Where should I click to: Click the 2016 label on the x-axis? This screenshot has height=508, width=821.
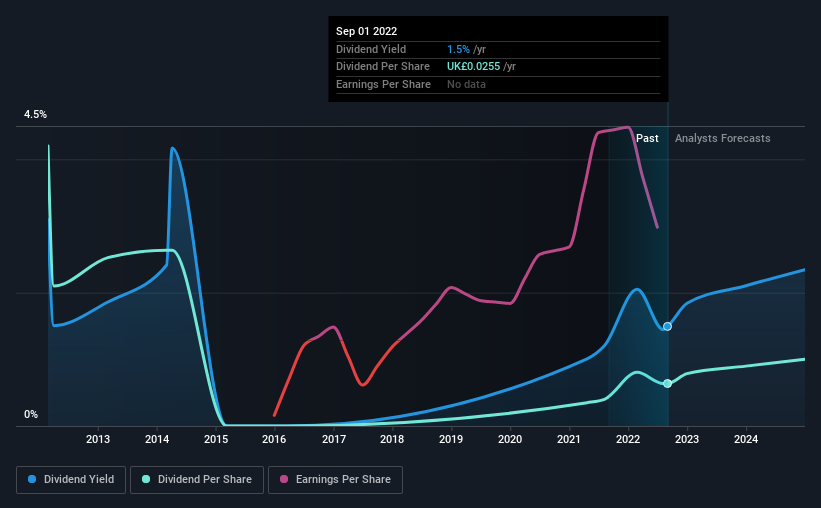[274, 439]
